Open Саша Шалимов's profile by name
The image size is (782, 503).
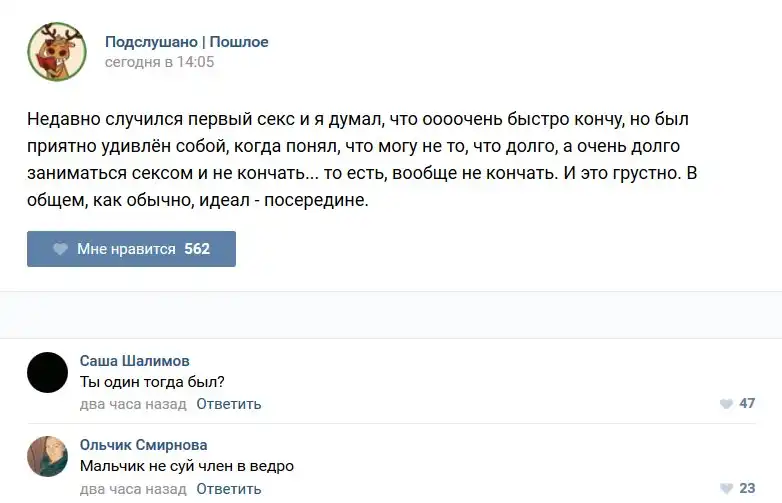coord(134,361)
